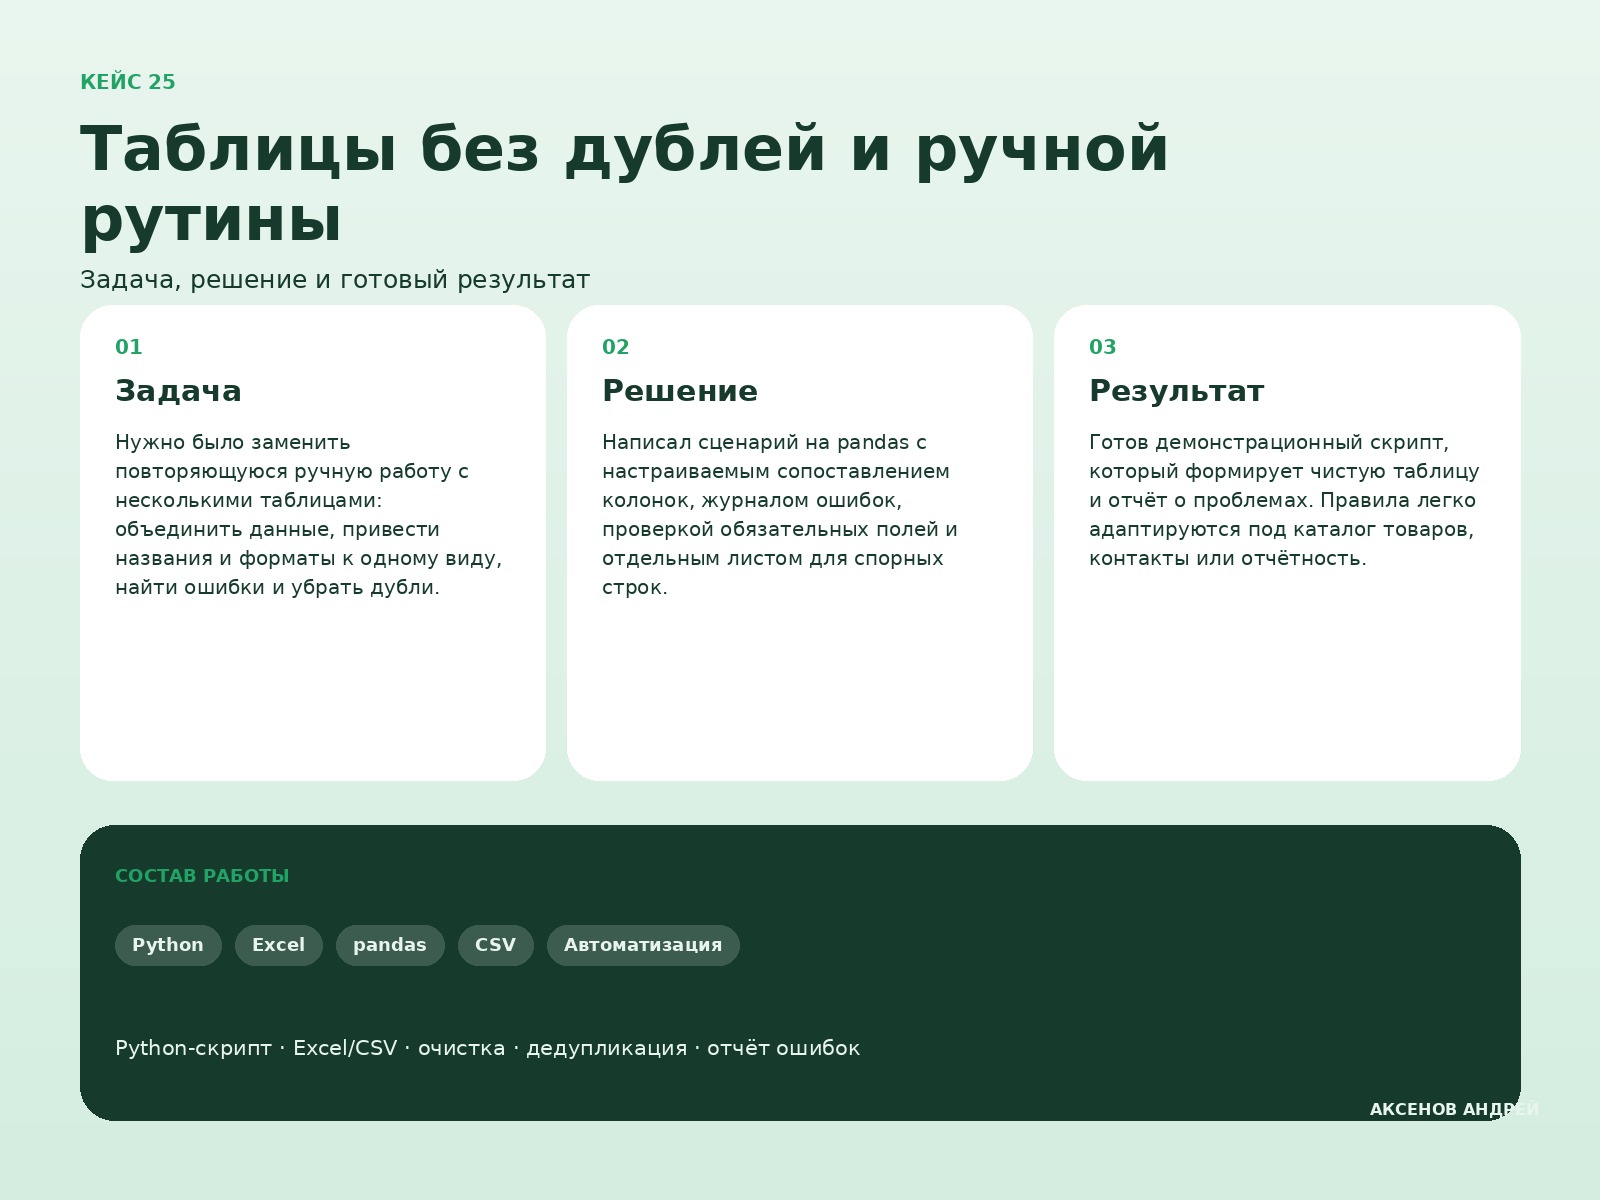Click the СОСТАВ РАБОТЫ label
Viewport: 1600px width, 1200px height.
point(202,876)
